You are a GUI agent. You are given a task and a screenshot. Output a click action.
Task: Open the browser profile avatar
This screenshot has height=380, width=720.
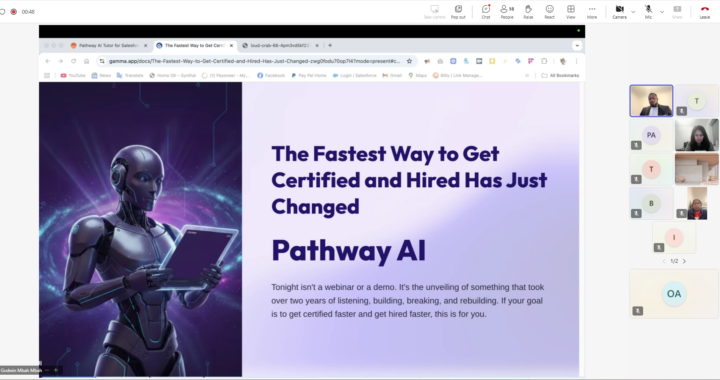point(563,61)
